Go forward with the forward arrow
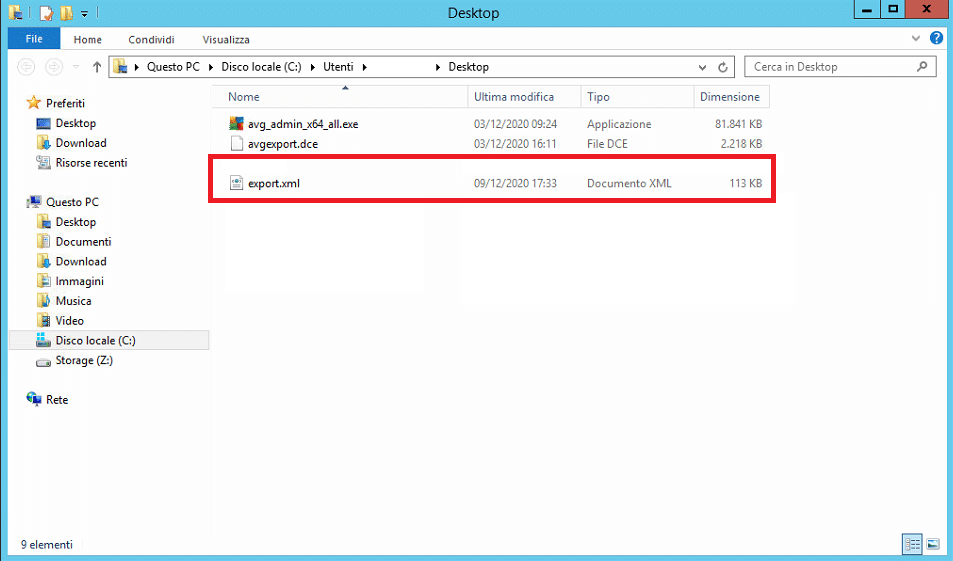The height and width of the screenshot is (561, 953). pyautogui.click(x=54, y=66)
